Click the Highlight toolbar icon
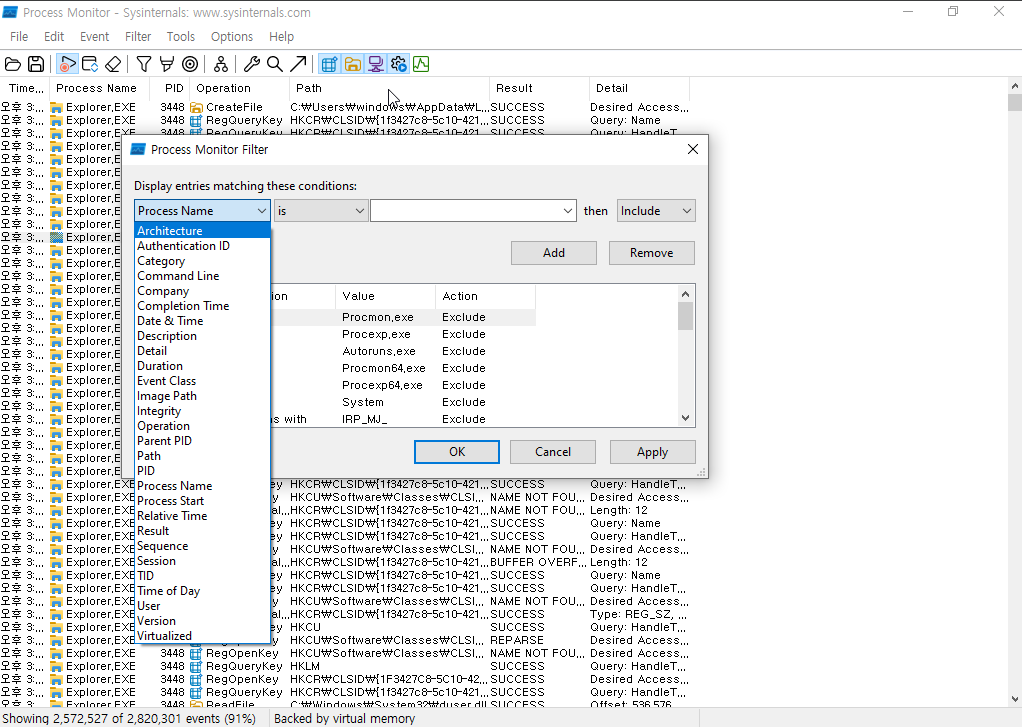The image size is (1022, 727). click(x=167, y=64)
